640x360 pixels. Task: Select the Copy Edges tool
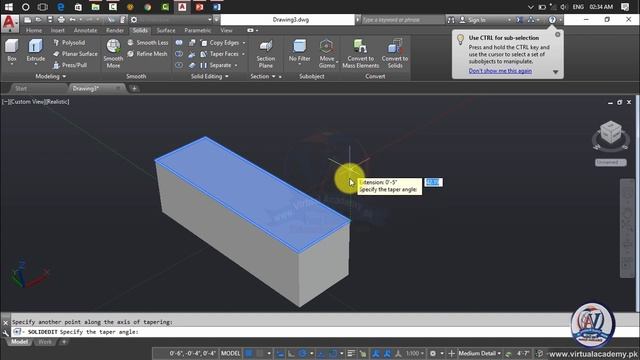(220, 42)
